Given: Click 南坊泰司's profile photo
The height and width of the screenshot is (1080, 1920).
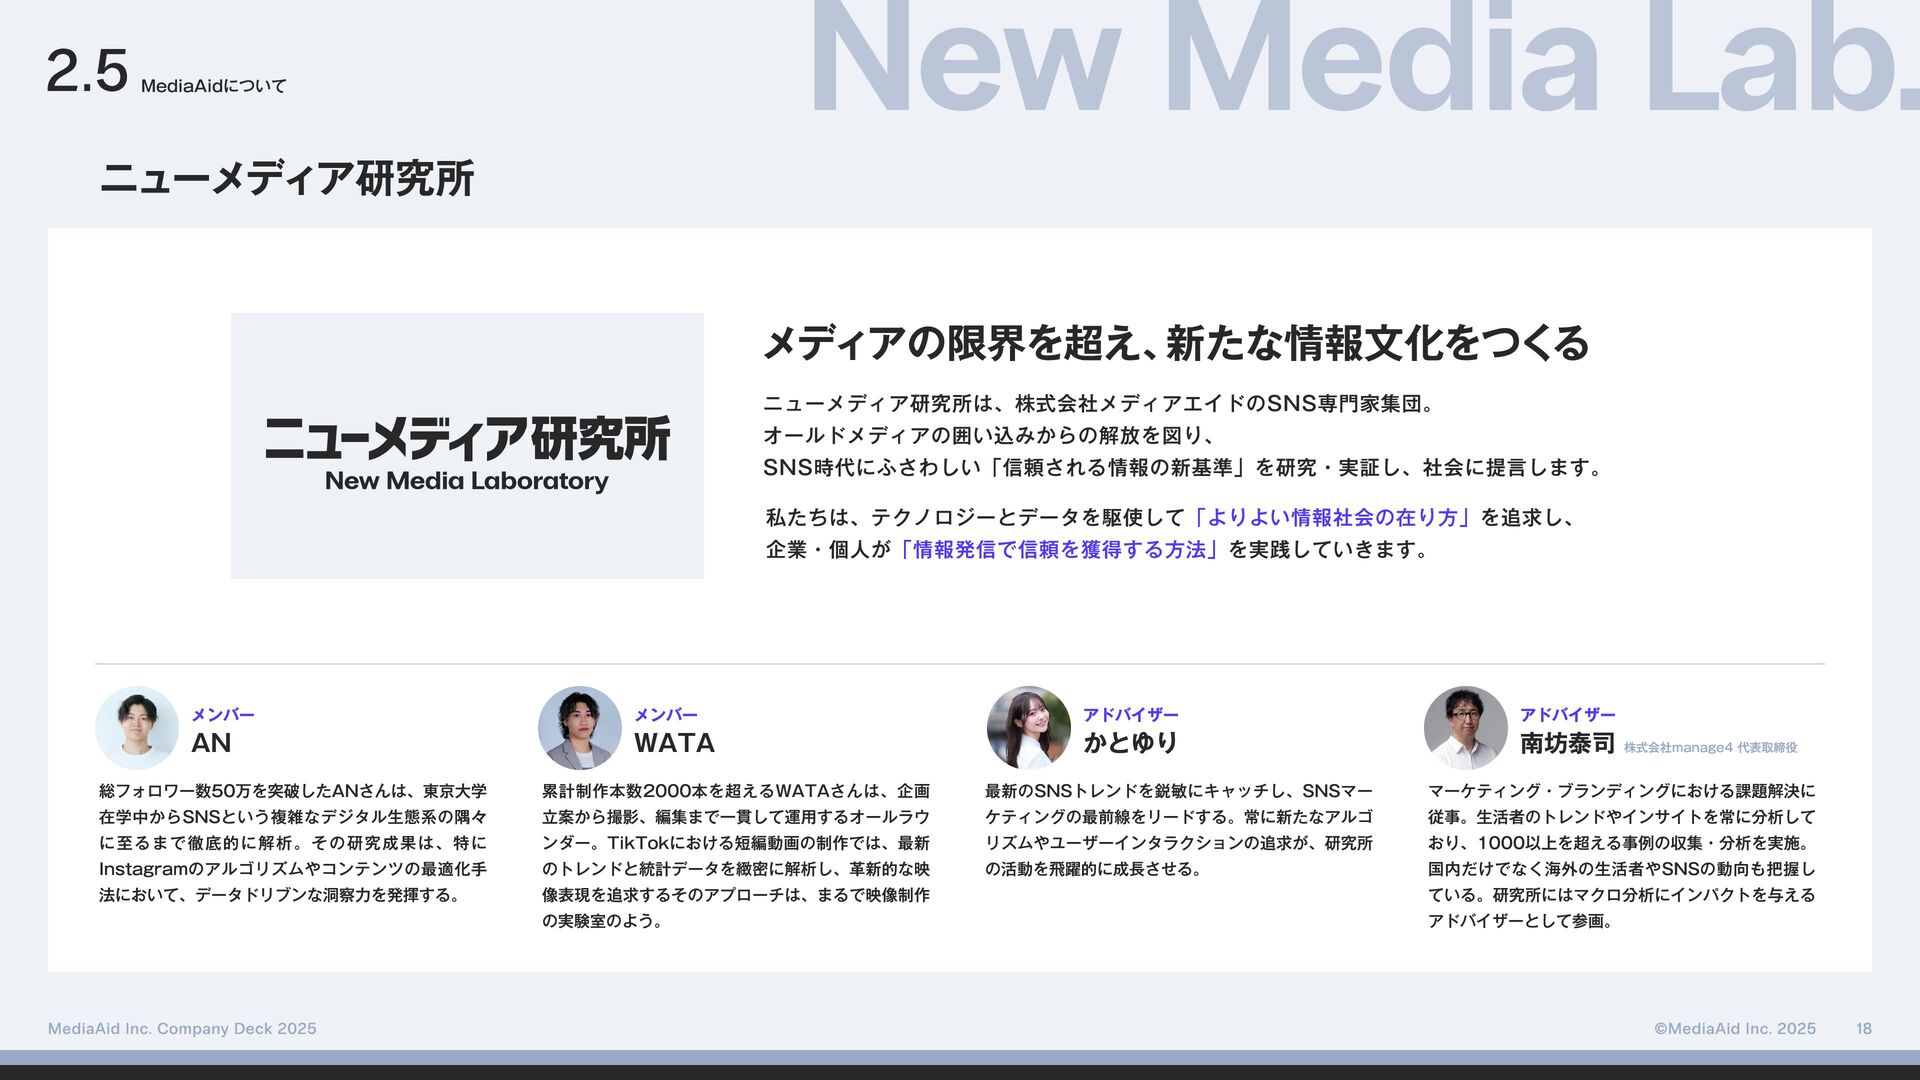Looking at the screenshot, I should pyautogui.click(x=1465, y=727).
